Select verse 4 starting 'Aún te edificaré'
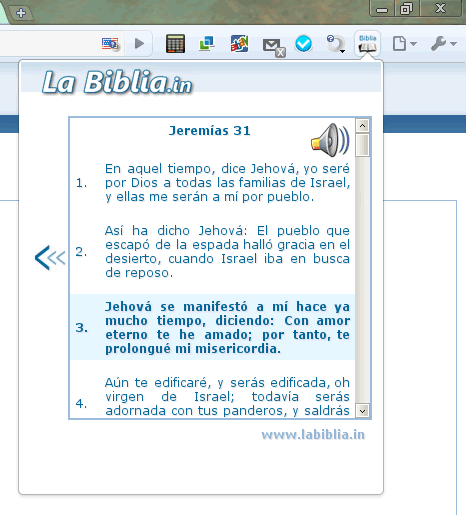This screenshot has width=466, height=515. point(212,397)
